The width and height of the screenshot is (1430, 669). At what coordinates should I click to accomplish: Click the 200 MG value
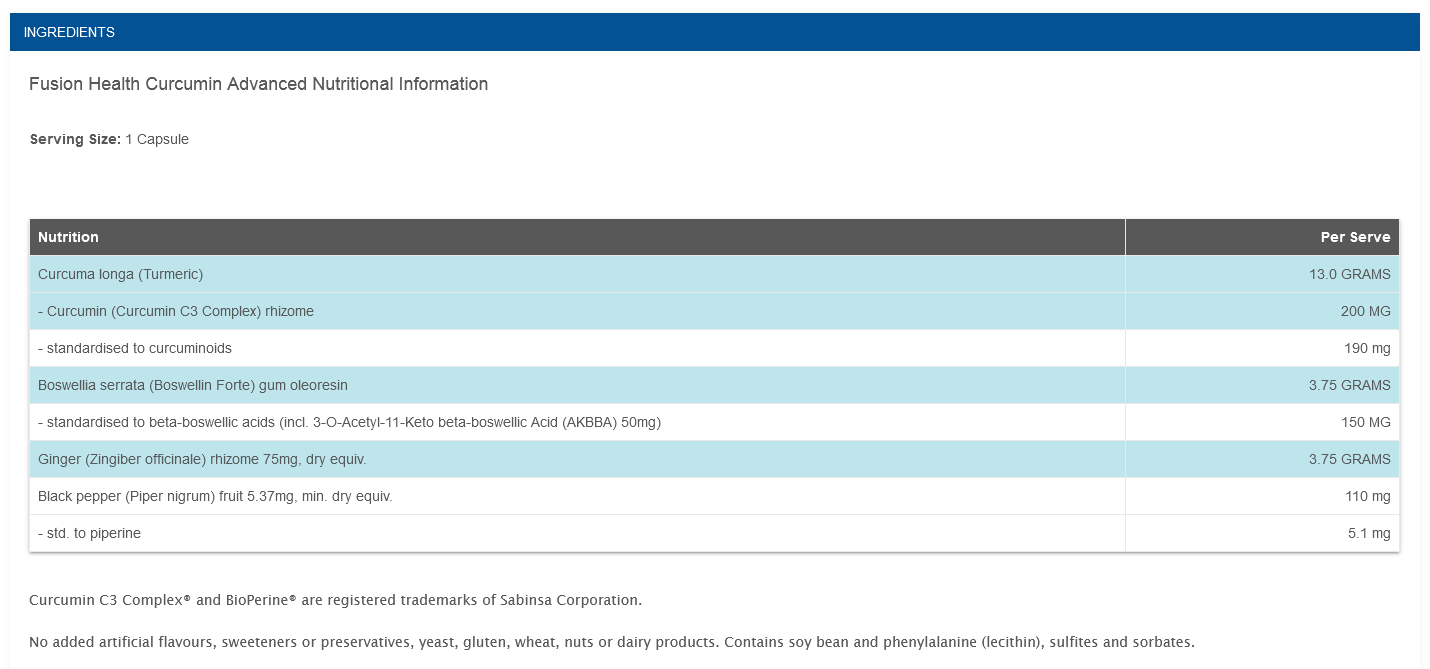pyautogui.click(x=1365, y=311)
